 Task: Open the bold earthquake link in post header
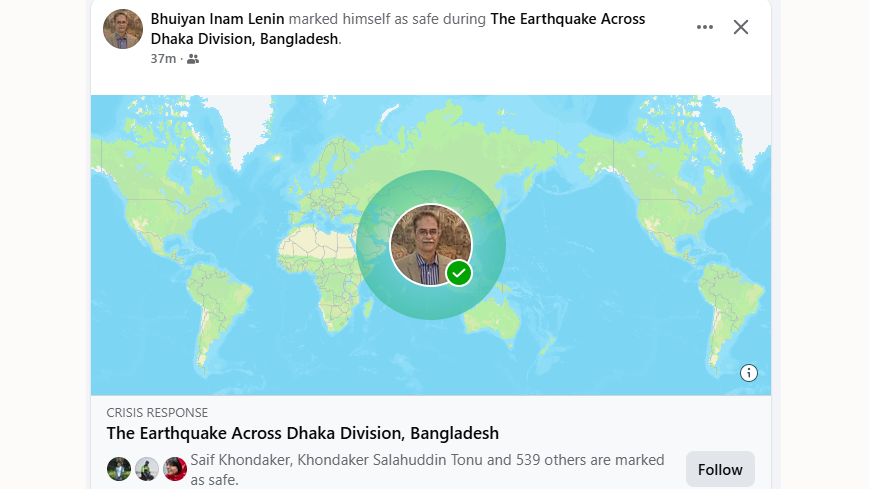[x=567, y=19]
